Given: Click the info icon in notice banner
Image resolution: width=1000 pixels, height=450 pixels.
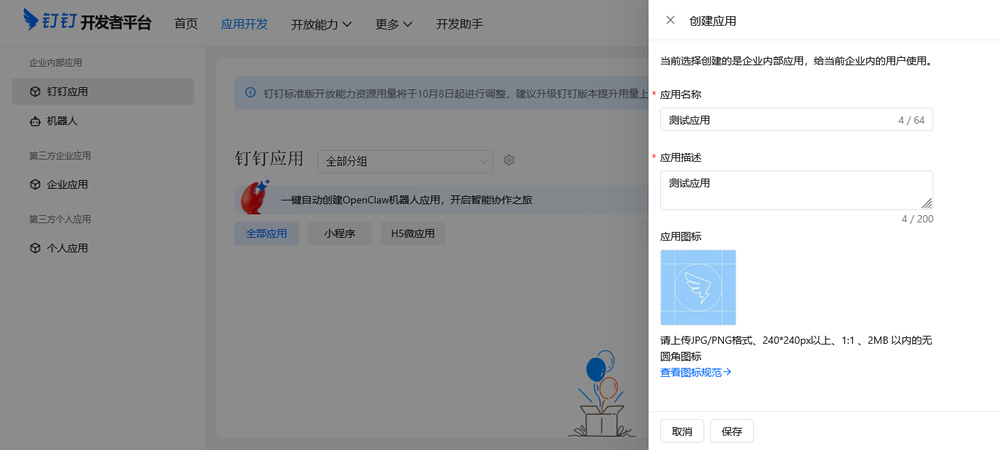Looking at the screenshot, I should point(250,94).
